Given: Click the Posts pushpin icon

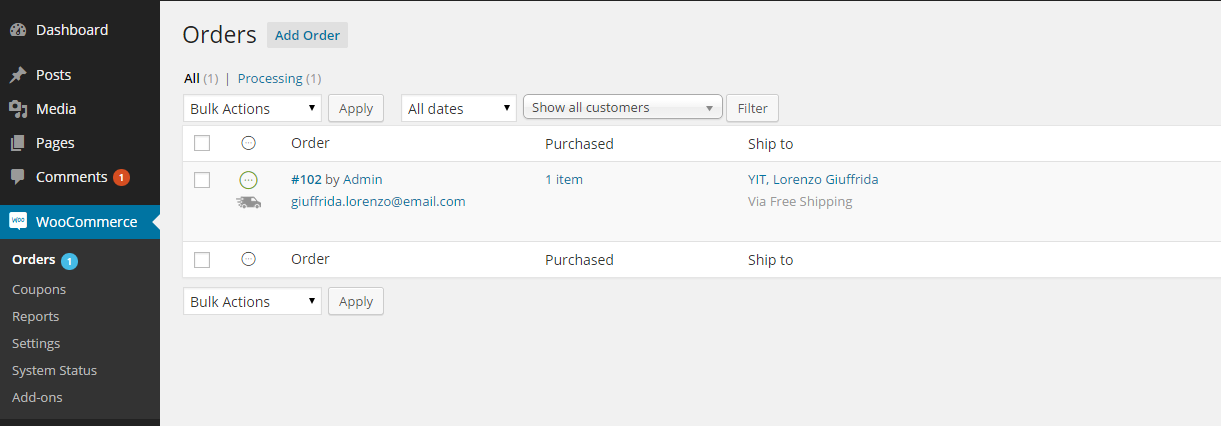Looking at the screenshot, I should 18,75.
